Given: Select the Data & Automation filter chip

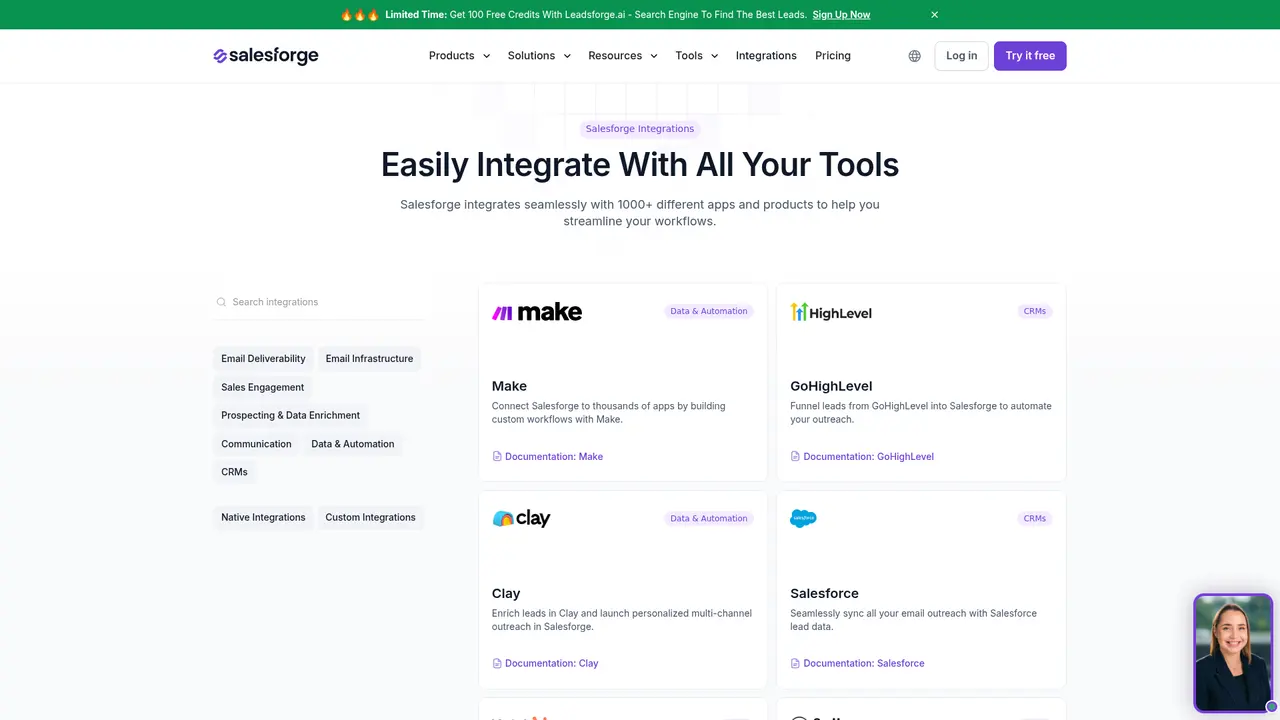Looking at the screenshot, I should tap(353, 444).
